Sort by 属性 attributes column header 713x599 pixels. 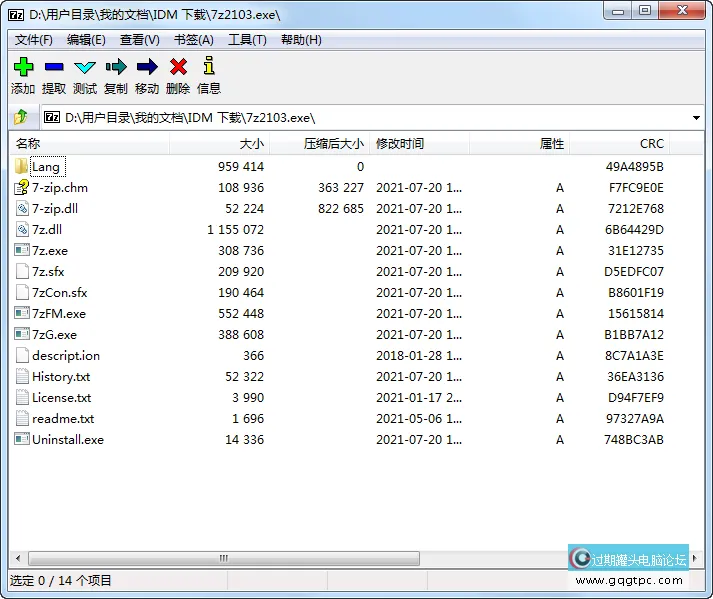519,144
